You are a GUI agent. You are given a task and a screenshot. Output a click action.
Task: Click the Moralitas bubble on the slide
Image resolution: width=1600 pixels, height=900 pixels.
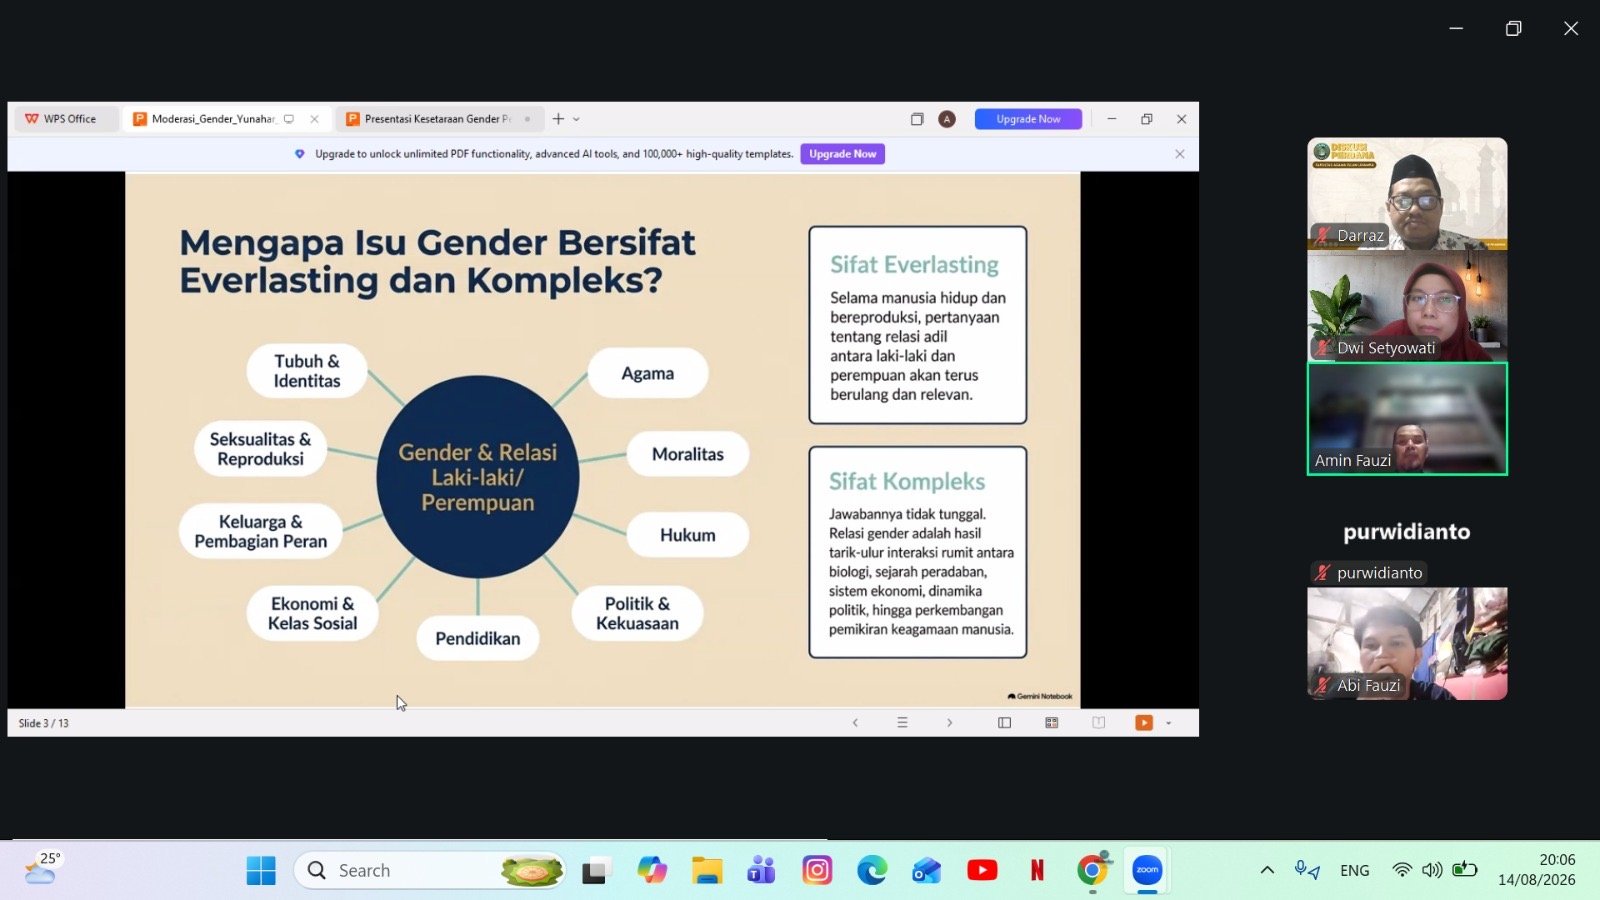point(688,454)
